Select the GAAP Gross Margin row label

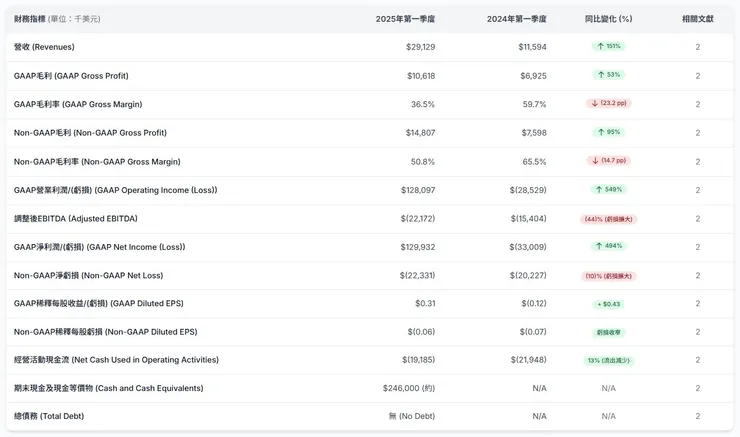(78, 104)
